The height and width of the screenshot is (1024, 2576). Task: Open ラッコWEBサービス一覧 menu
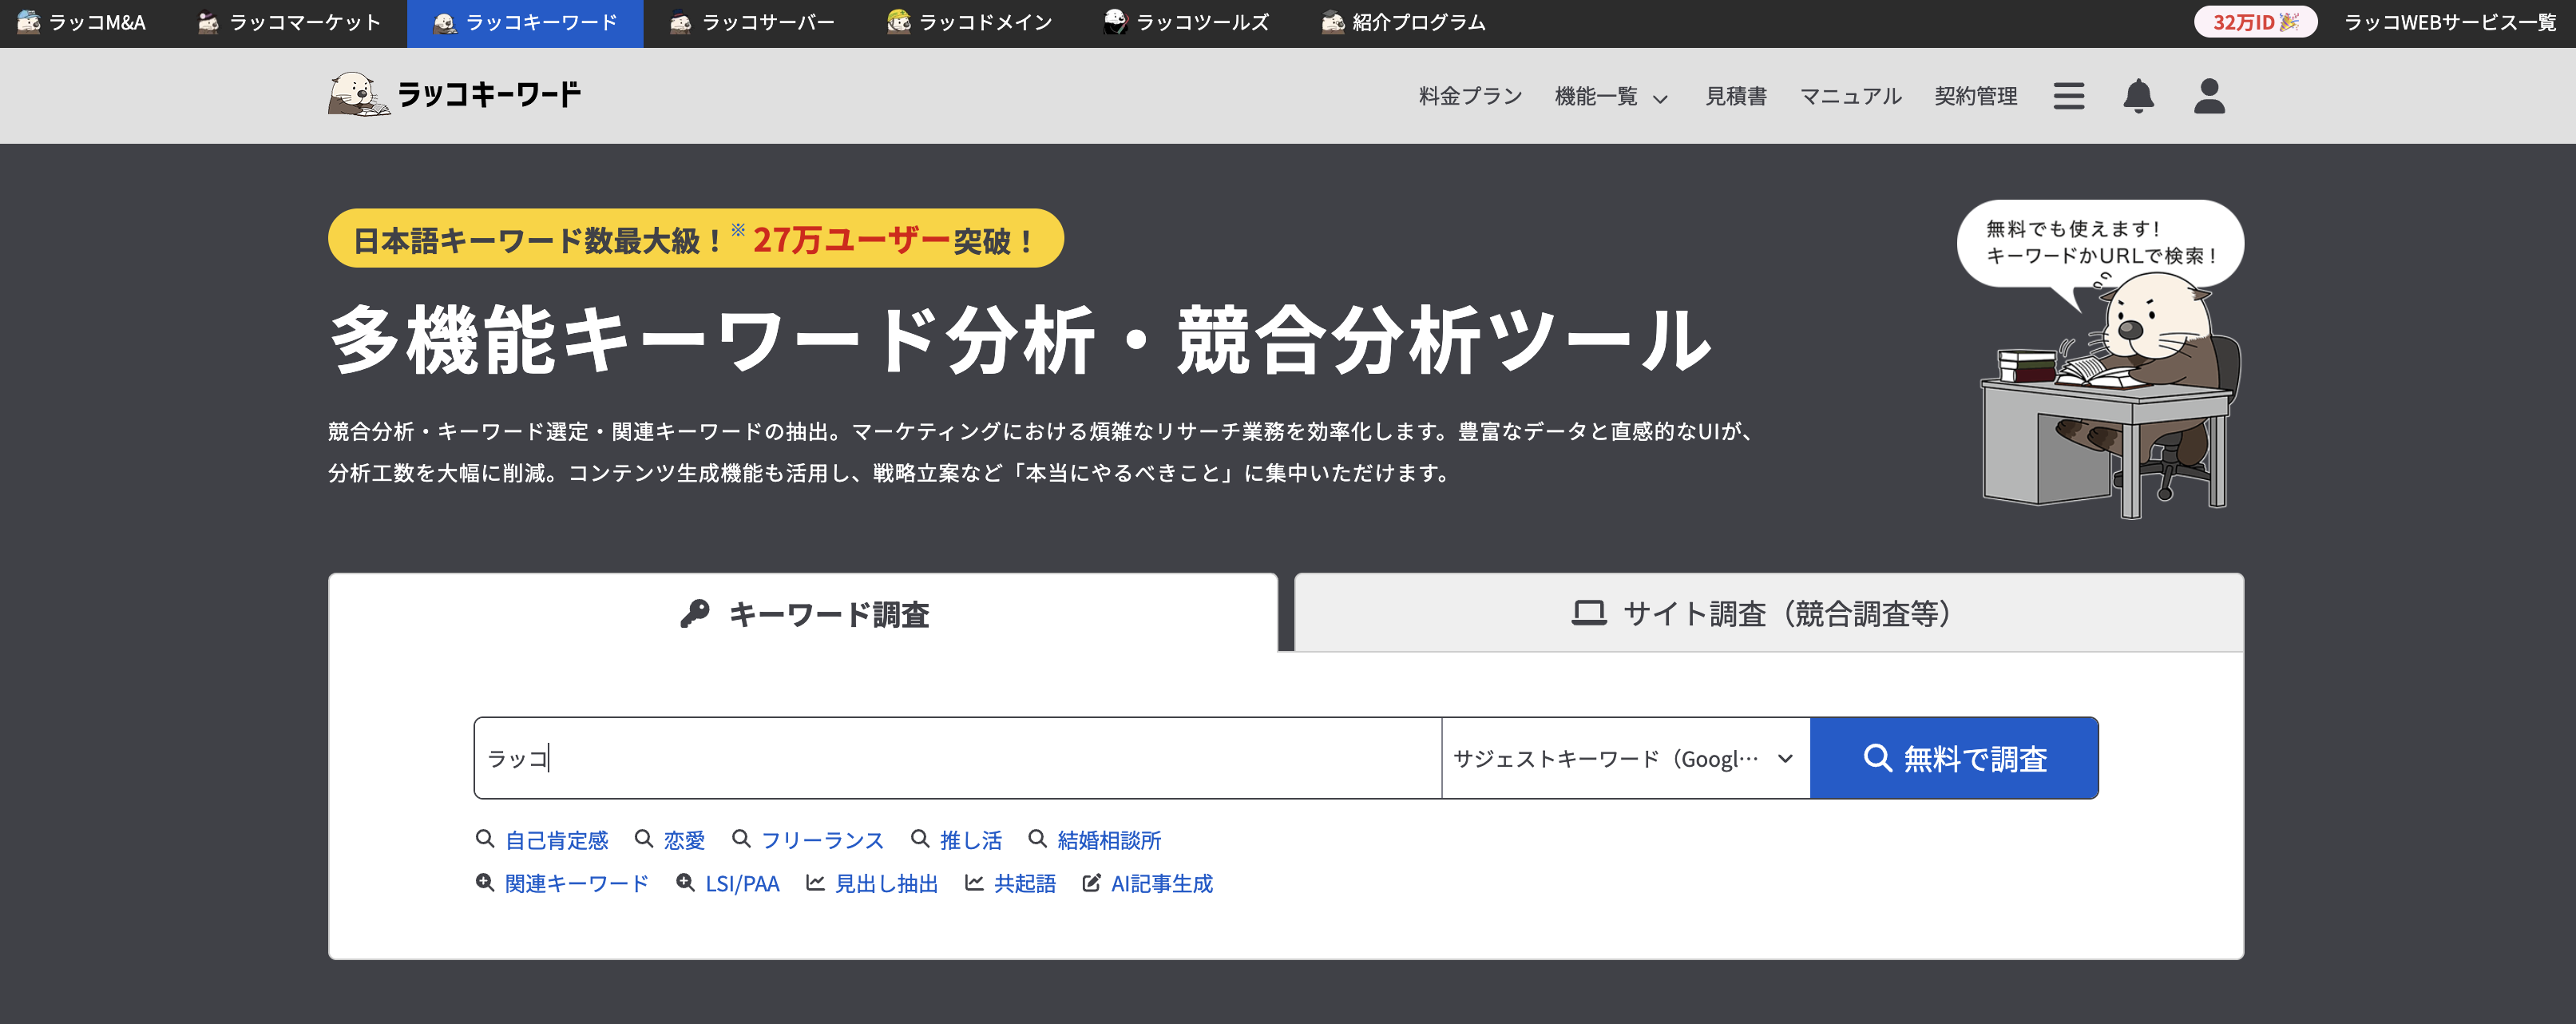pyautogui.click(x=2449, y=22)
